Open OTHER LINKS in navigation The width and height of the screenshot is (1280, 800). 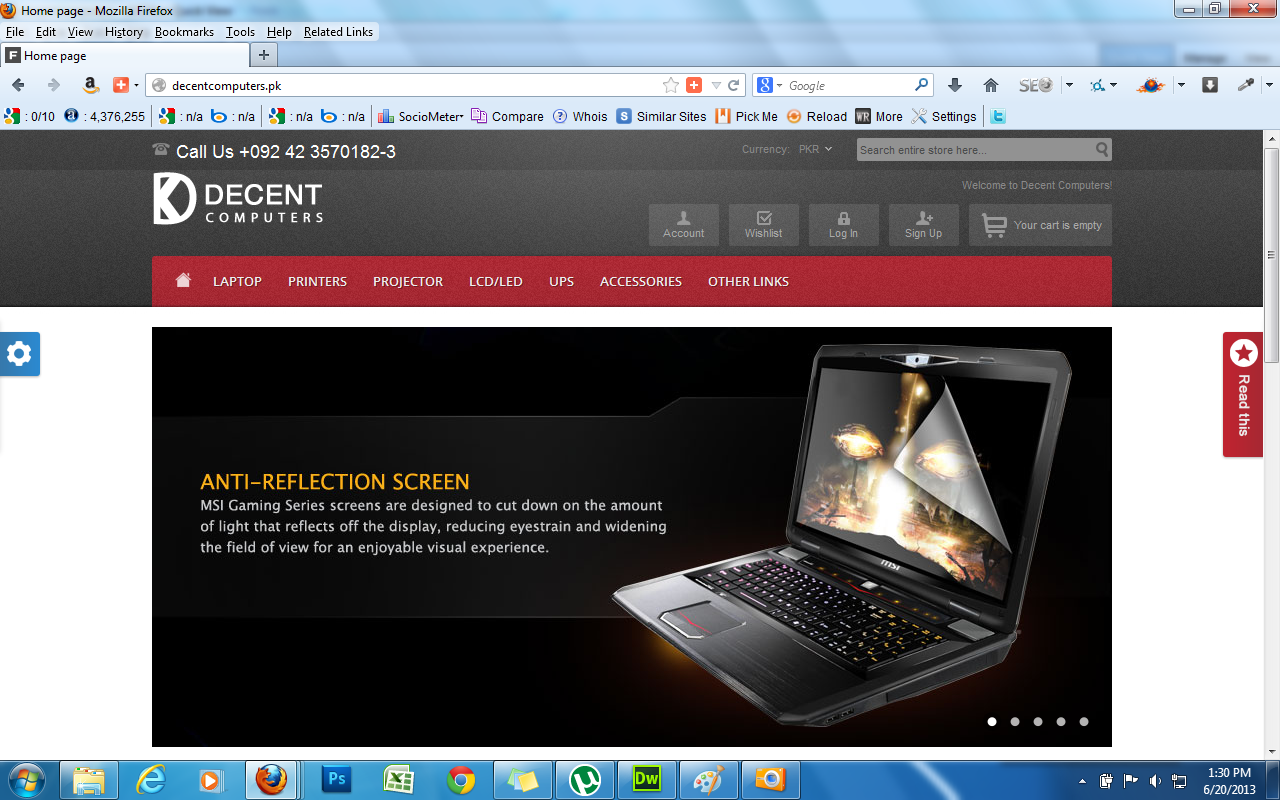(x=748, y=281)
